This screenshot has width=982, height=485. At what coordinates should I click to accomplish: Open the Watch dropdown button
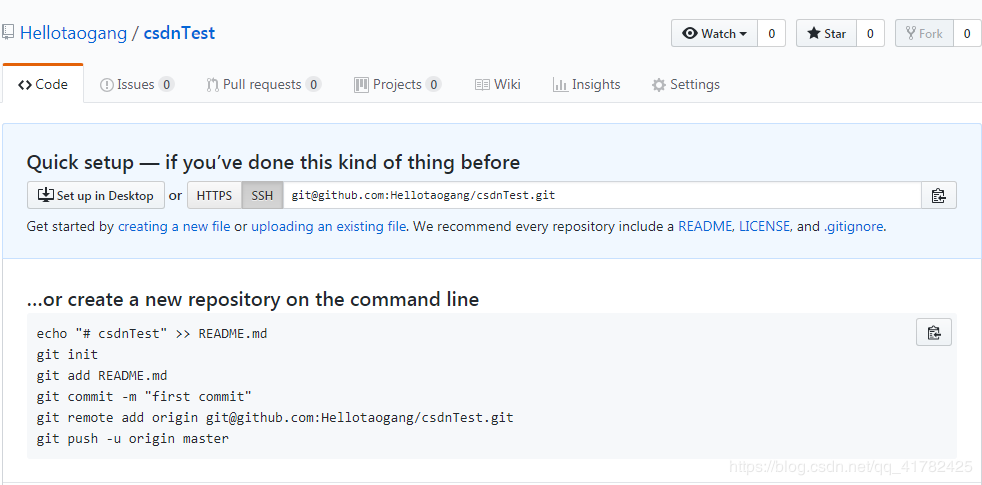714,33
